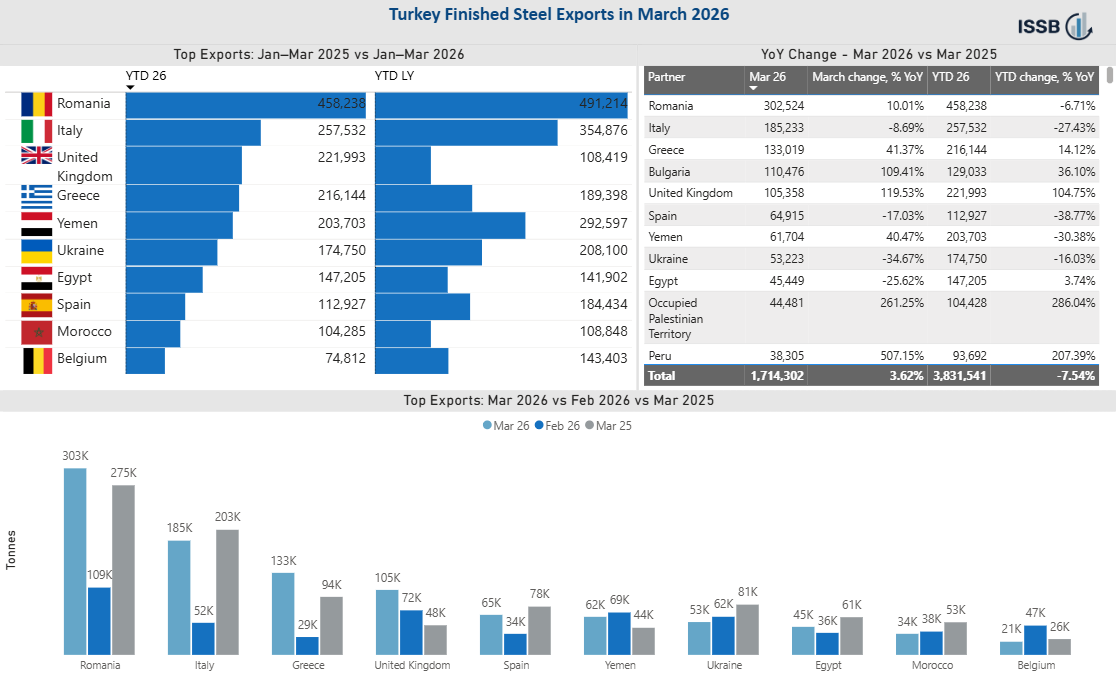The width and height of the screenshot is (1116, 679).
Task: Click the Greece flag icon
Action: pos(36,197)
